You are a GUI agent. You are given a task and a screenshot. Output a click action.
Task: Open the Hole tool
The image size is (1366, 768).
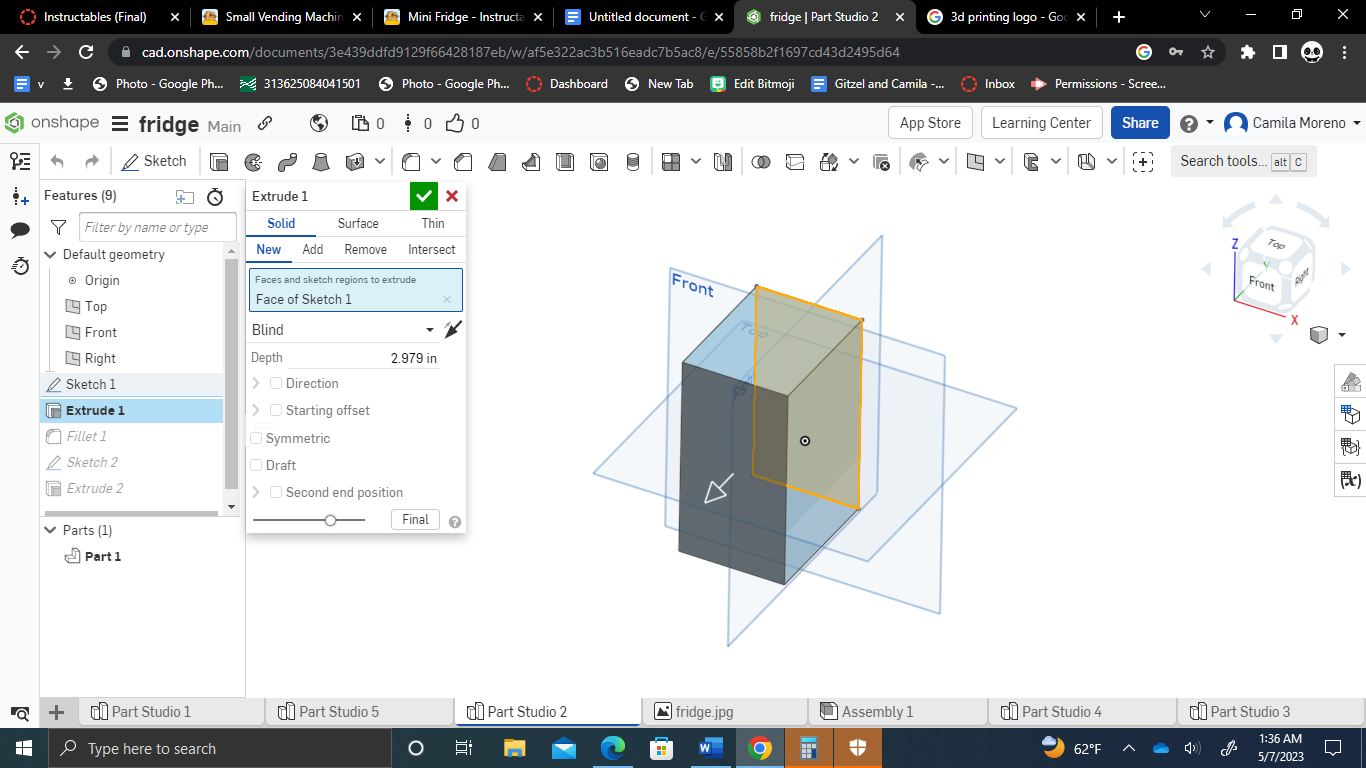599,160
